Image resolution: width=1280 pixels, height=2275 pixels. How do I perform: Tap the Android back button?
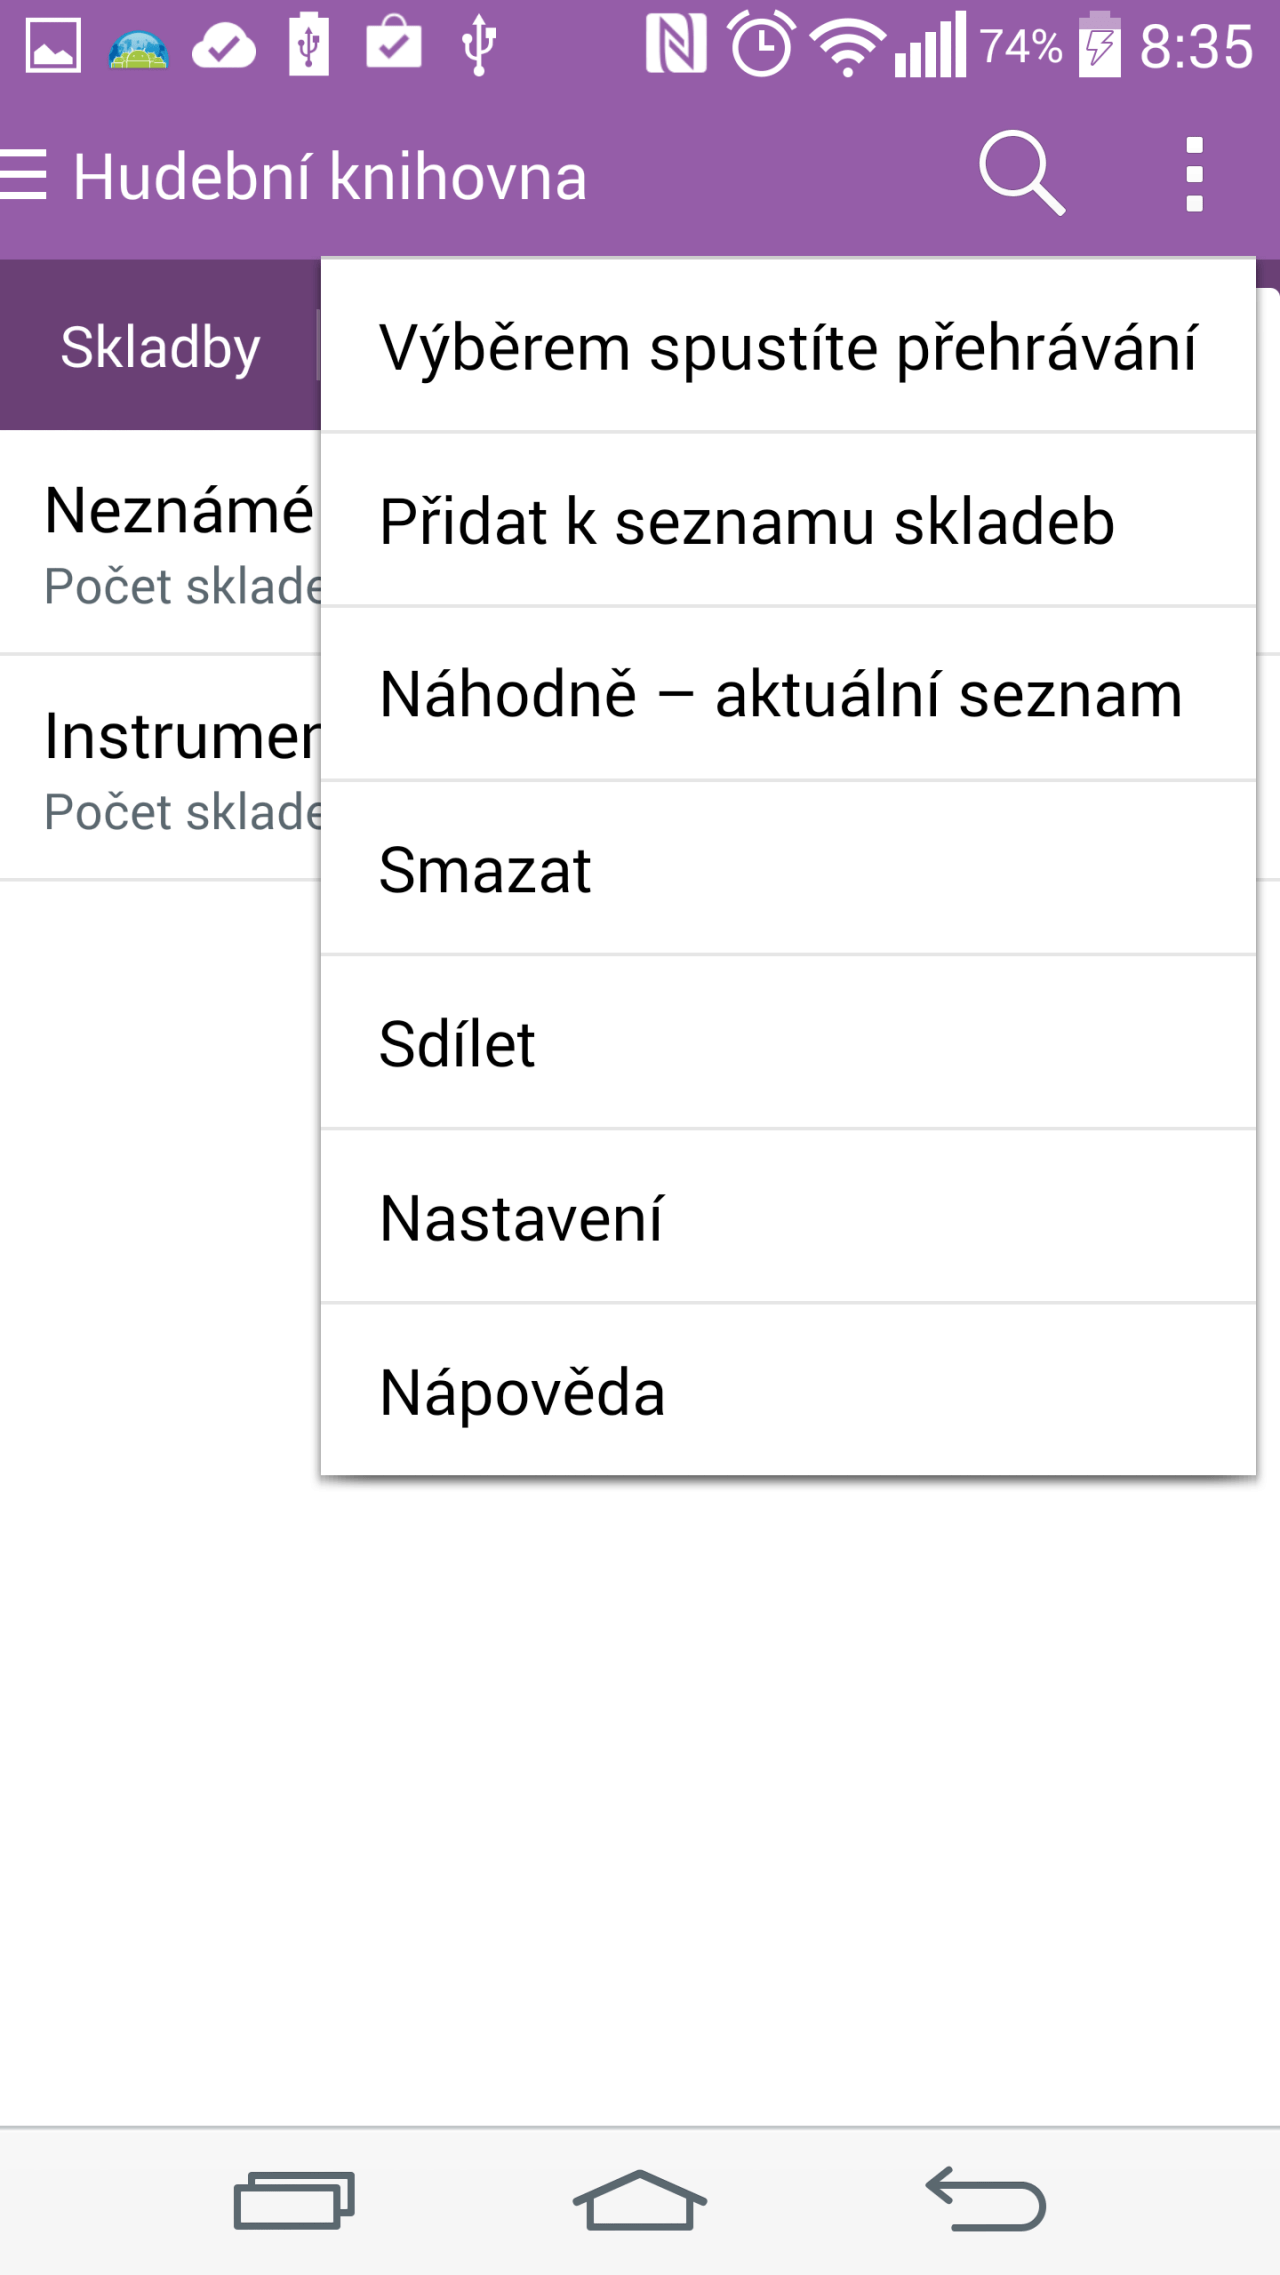coord(986,2199)
